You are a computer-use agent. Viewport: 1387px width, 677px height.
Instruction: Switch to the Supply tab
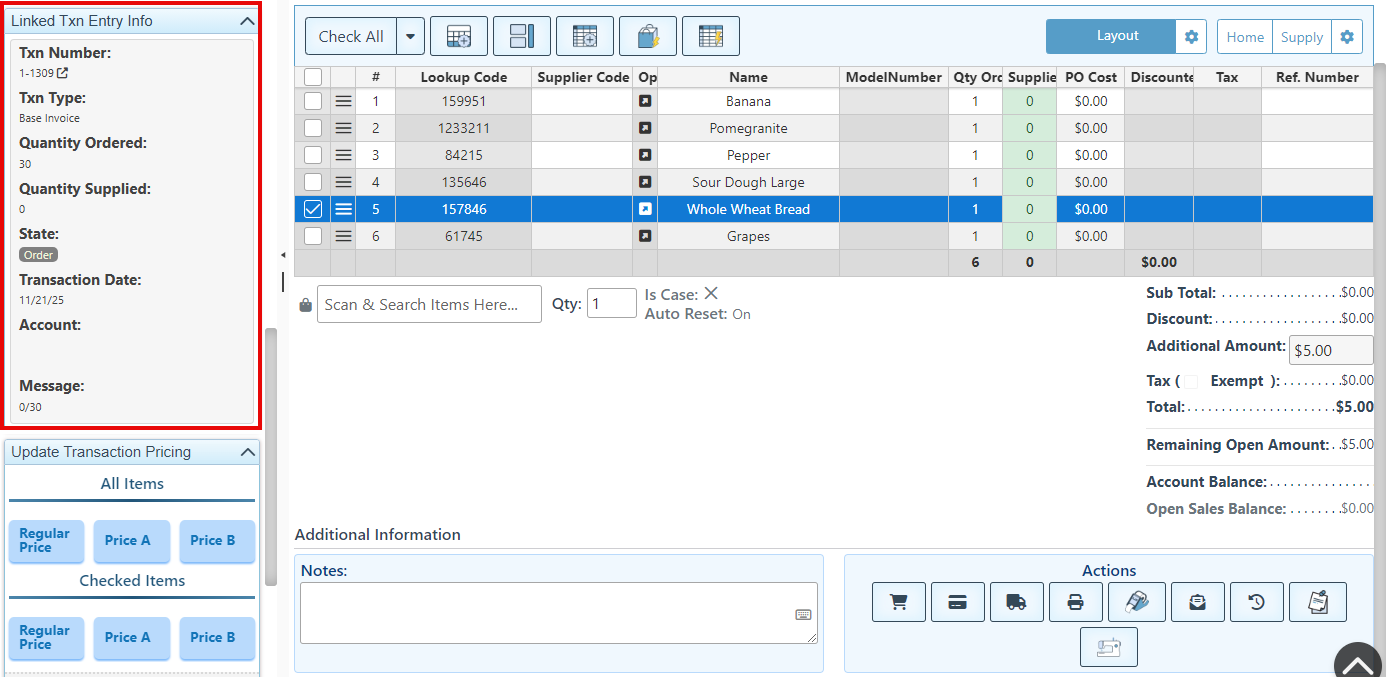pyautogui.click(x=1301, y=37)
